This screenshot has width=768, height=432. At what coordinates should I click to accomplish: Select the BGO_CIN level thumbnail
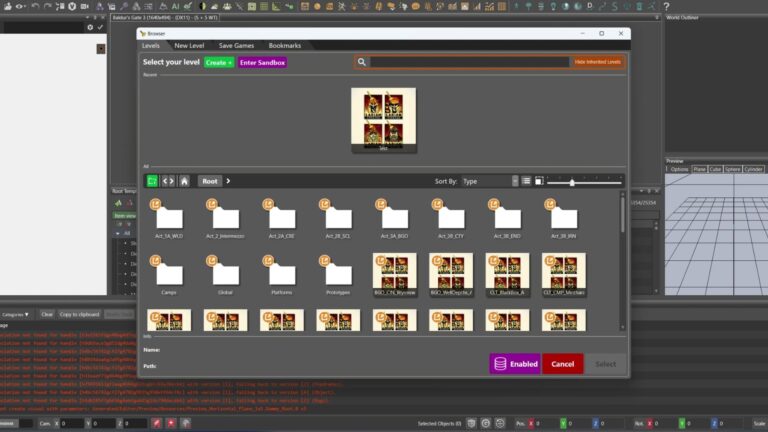coord(394,274)
